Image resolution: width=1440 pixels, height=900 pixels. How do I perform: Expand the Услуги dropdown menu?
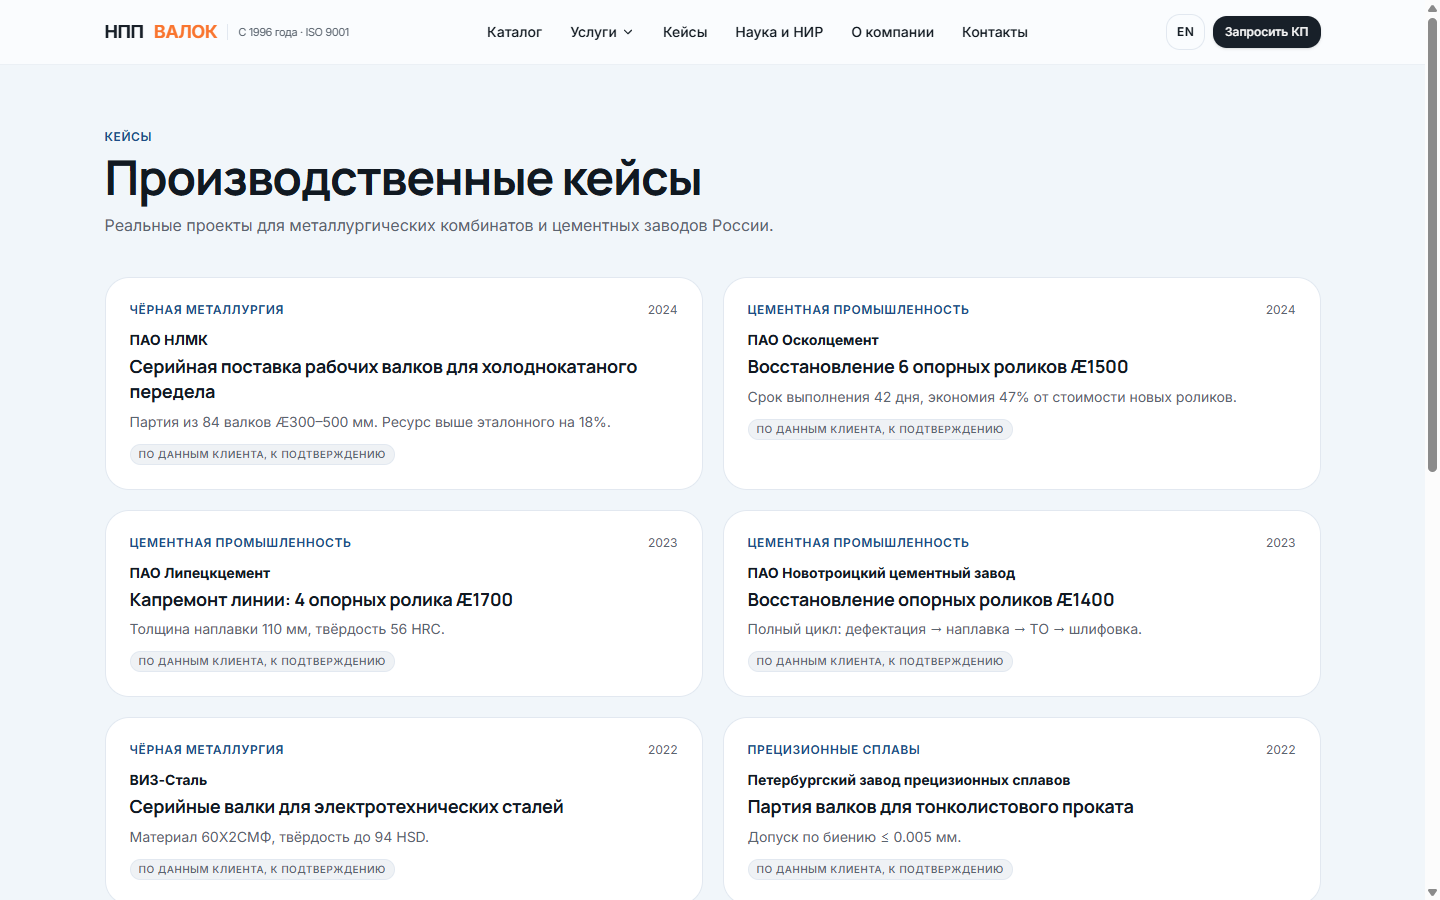tap(602, 32)
